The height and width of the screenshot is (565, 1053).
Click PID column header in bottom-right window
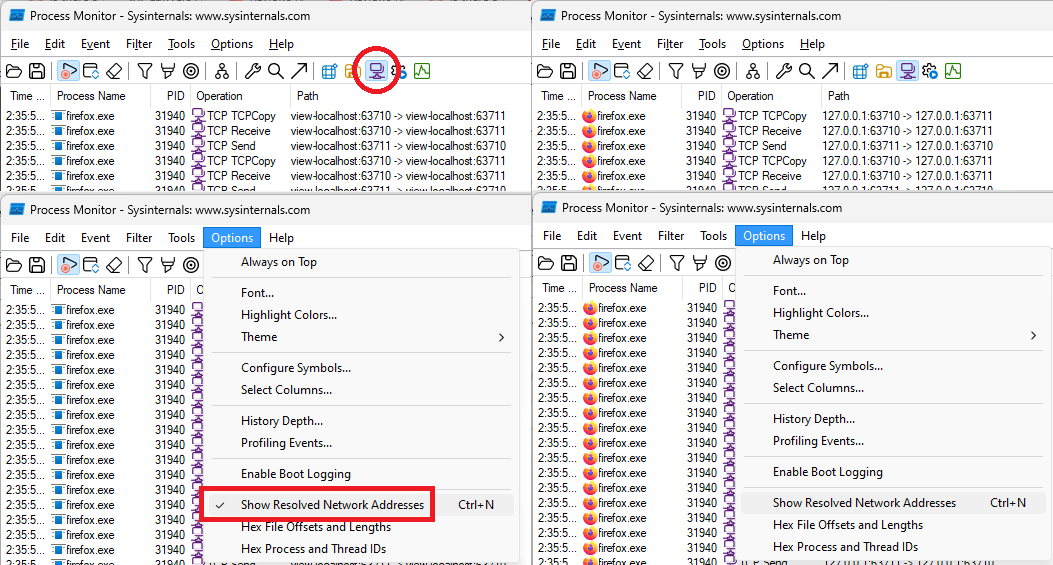click(x=702, y=288)
